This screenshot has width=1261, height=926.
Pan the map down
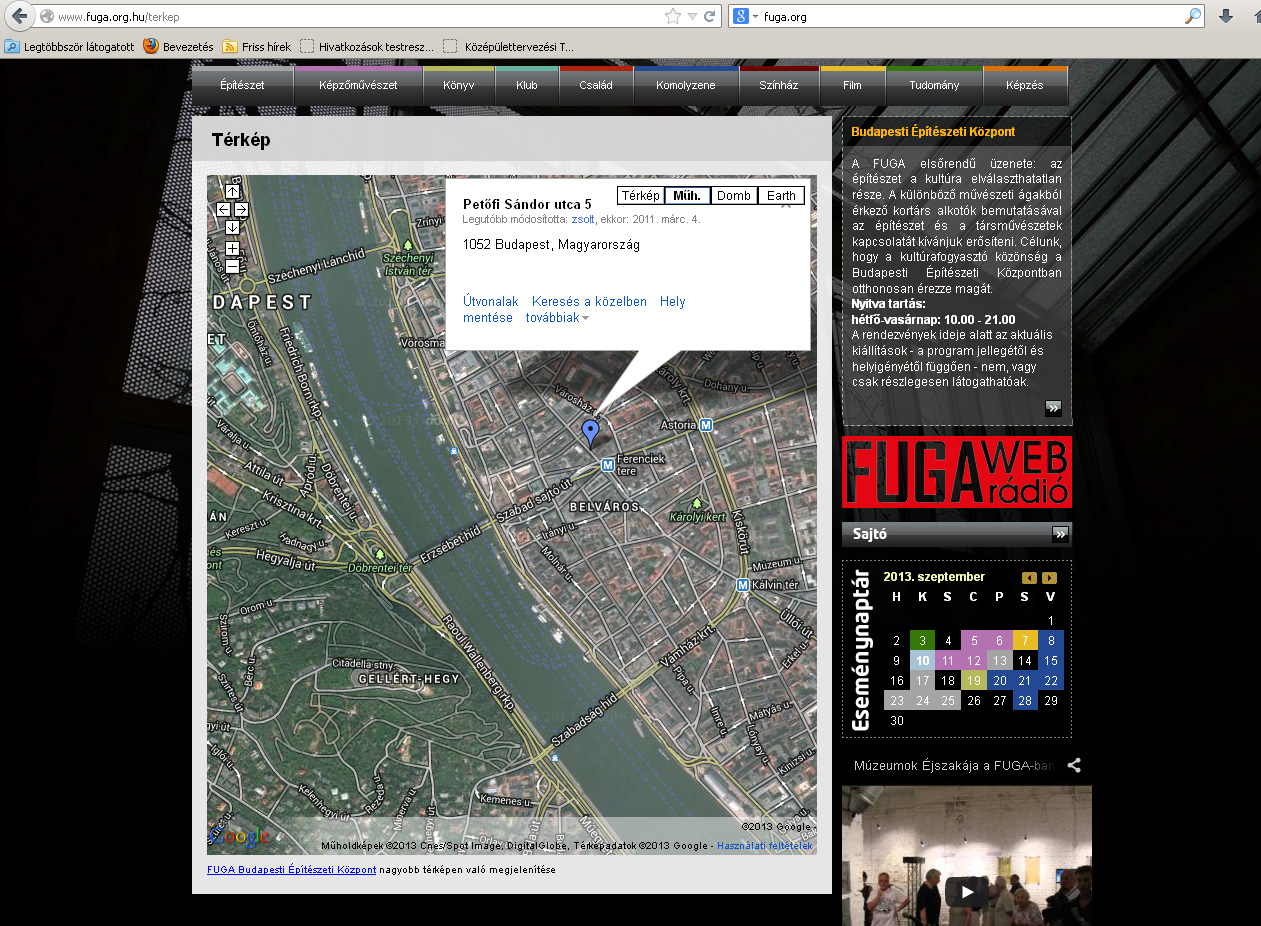[232, 227]
